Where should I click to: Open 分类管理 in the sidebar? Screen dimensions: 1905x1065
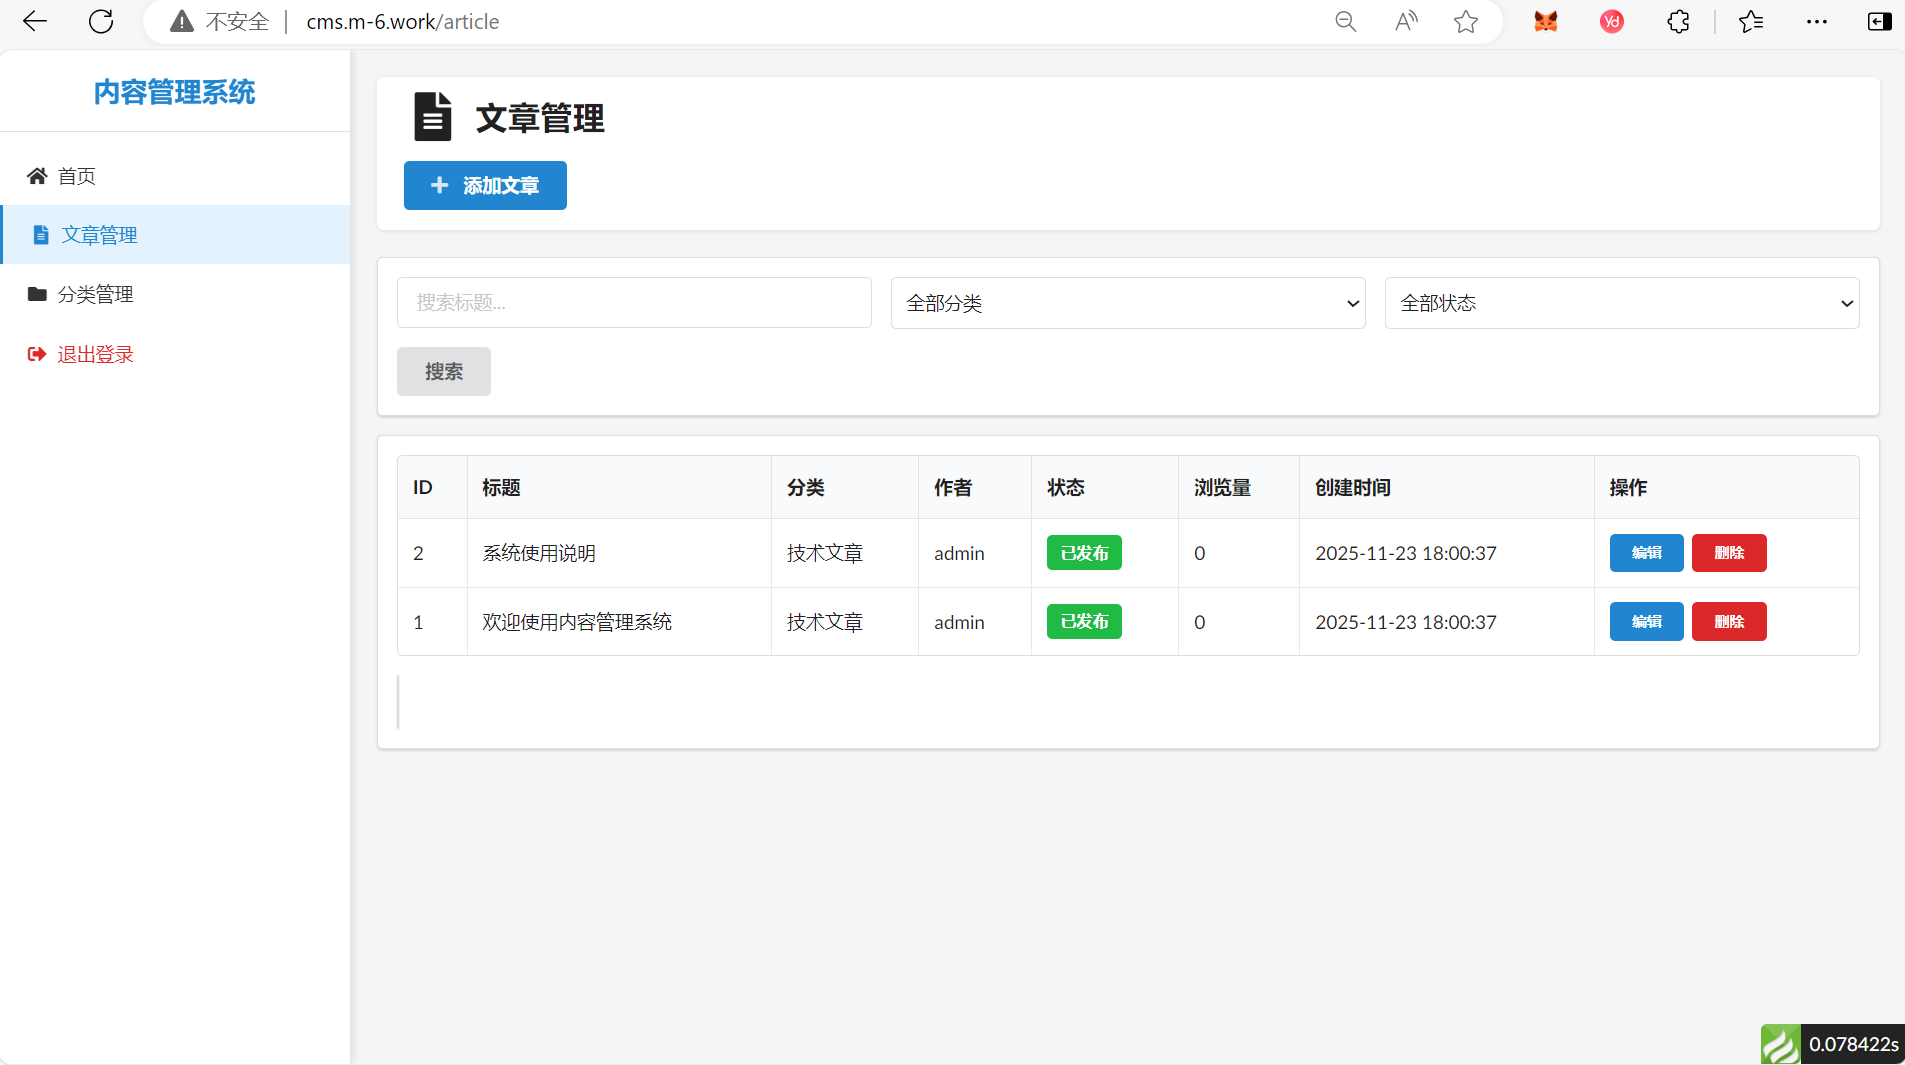coord(95,294)
